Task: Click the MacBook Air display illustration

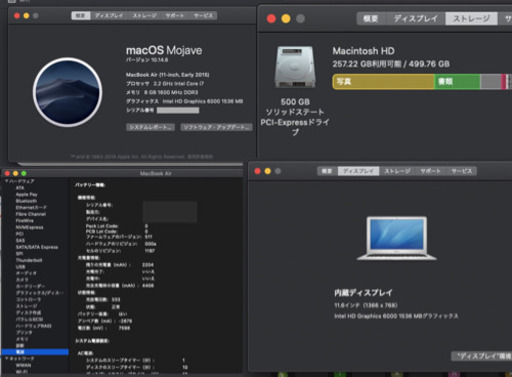Action: (396, 238)
